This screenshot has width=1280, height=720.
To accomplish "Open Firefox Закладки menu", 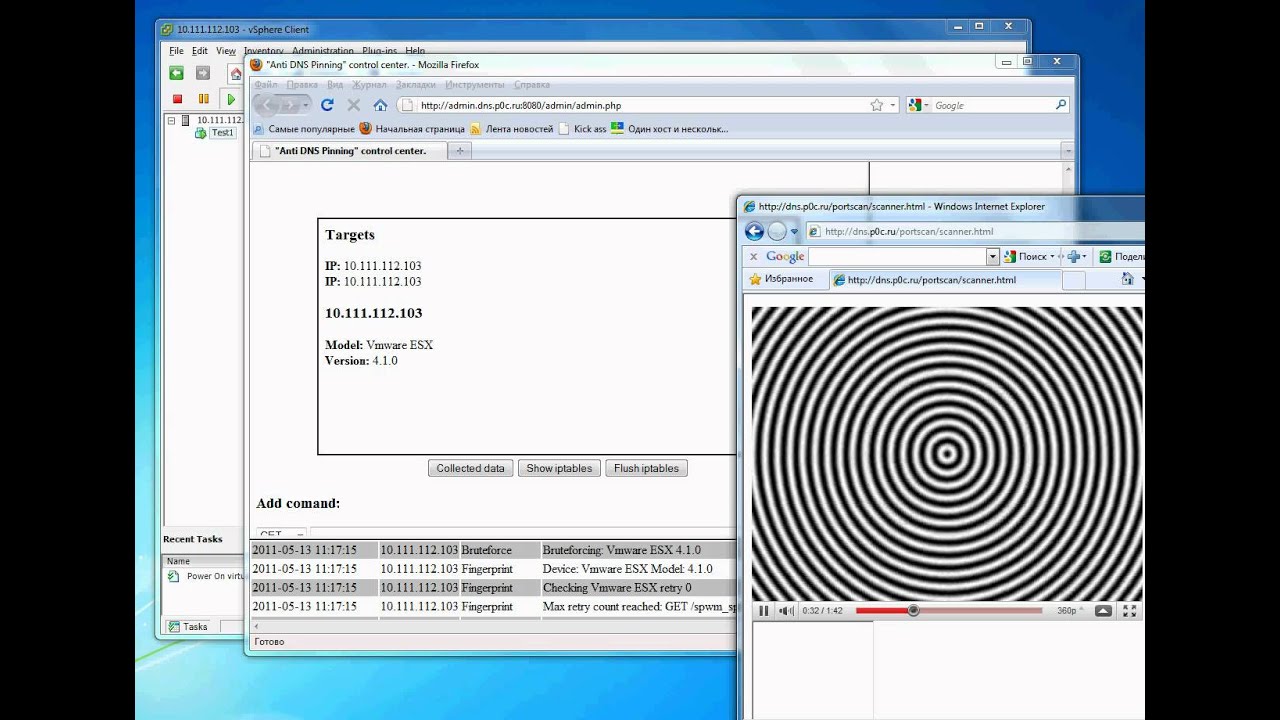I will [416, 85].
